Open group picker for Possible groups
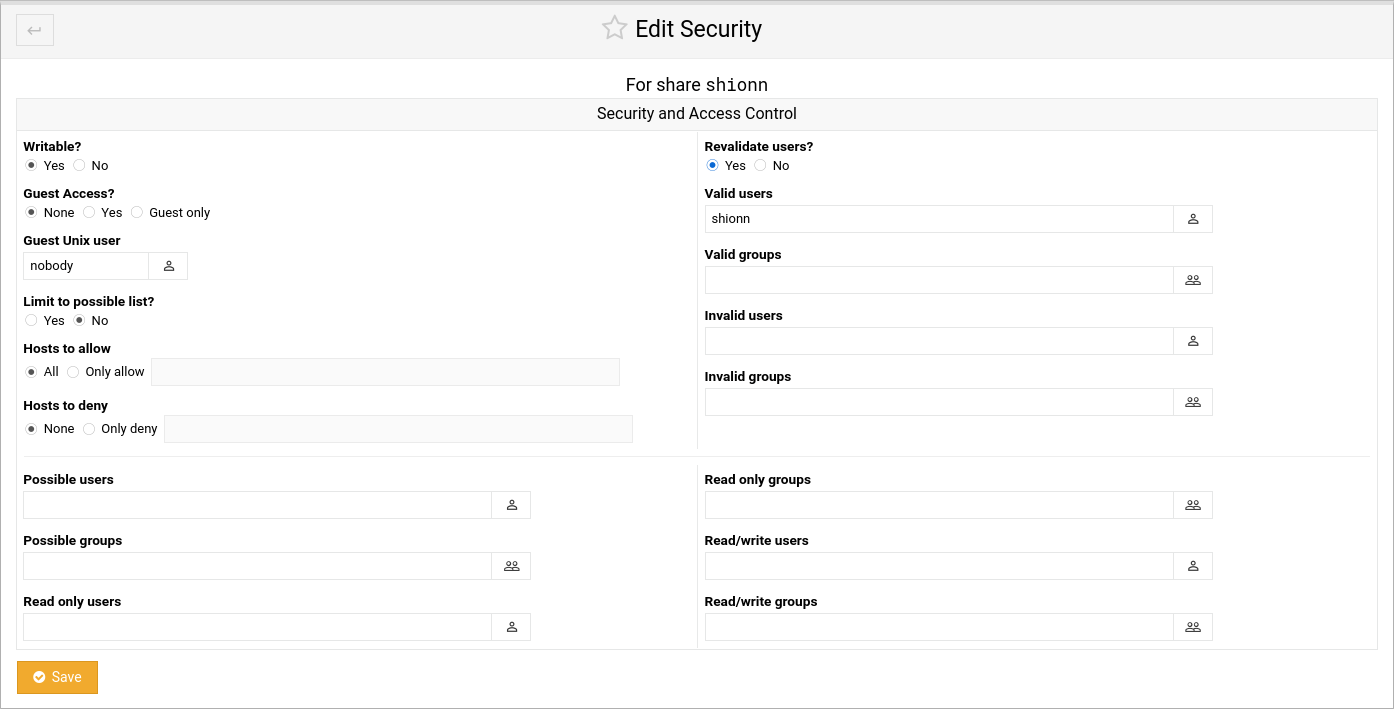The width and height of the screenshot is (1394, 709). 511,566
